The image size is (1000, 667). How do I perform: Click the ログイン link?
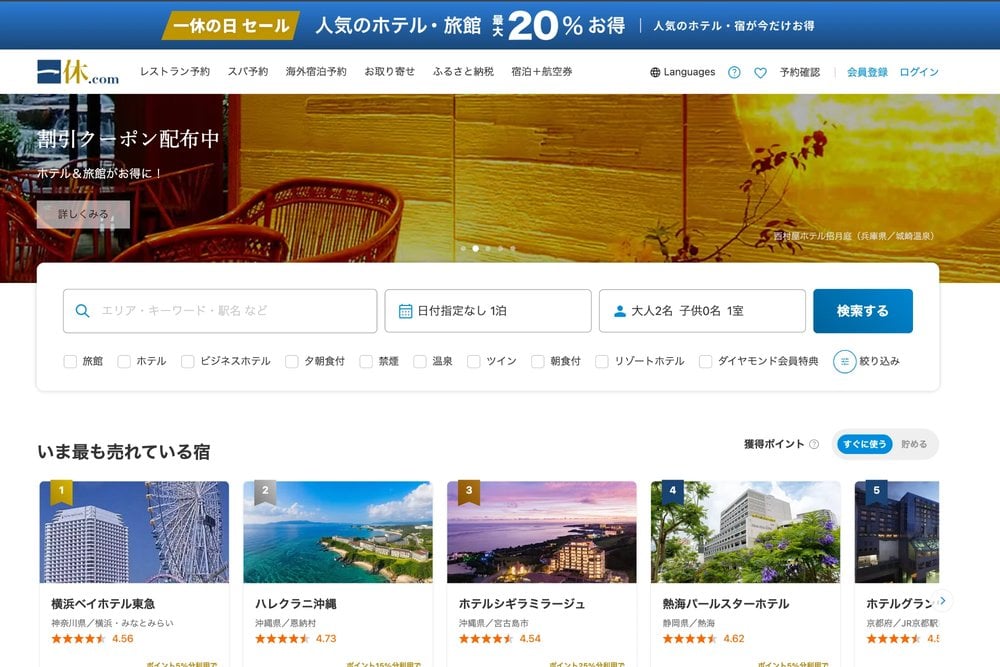coord(919,73)
